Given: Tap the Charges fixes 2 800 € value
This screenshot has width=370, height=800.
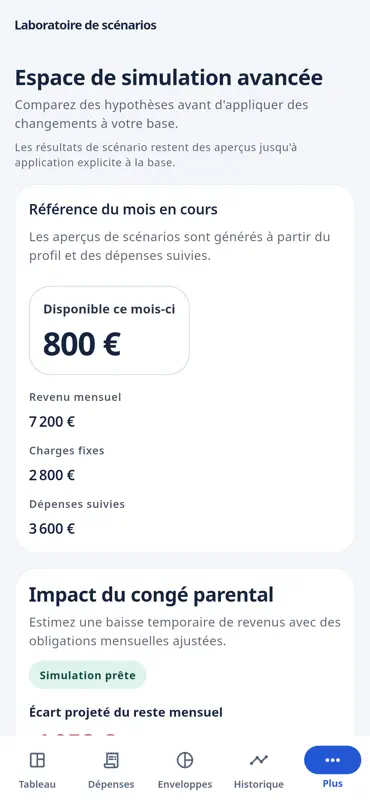Looking at the screenshot, I should [x=52, y=475].
